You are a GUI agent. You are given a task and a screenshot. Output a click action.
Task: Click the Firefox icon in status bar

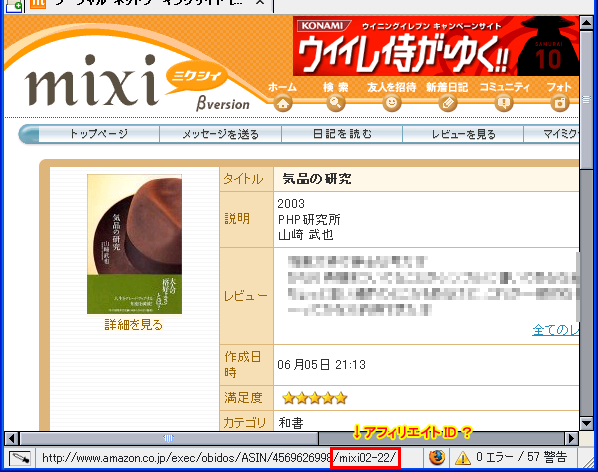tap(437, 458)
